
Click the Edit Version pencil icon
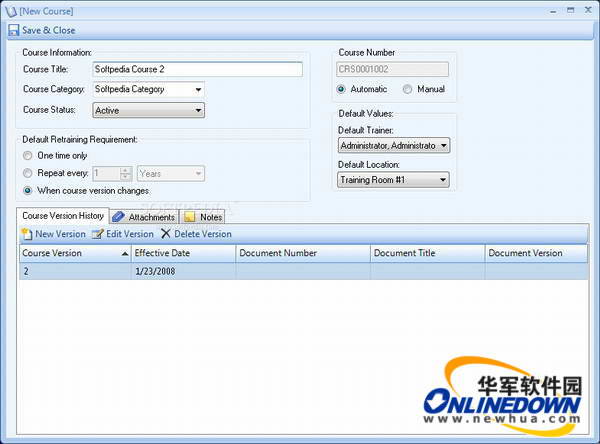click(x=98, y=233)
